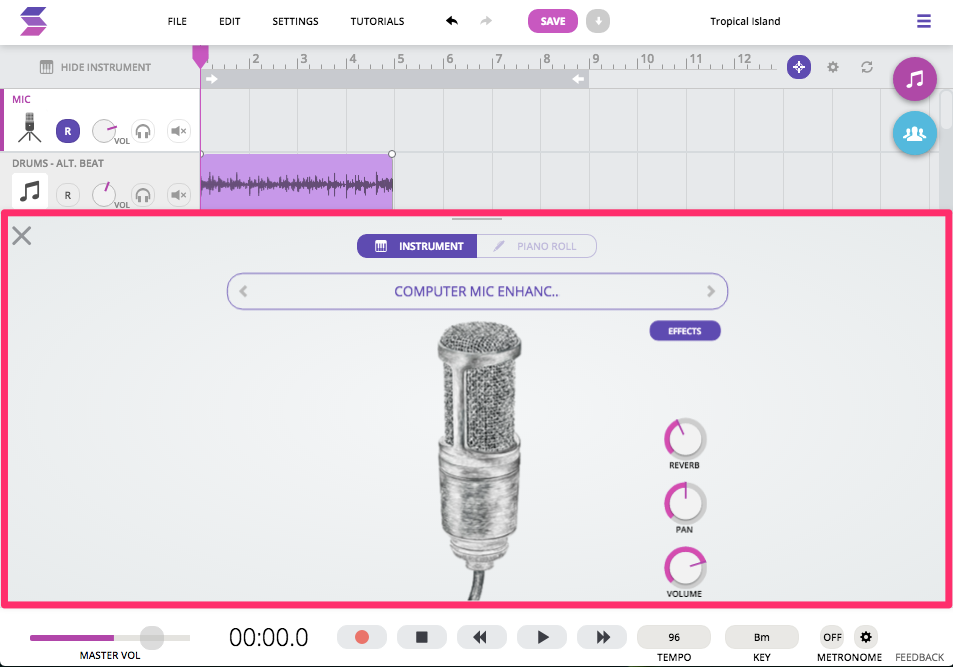953x667 pixels.
Task: Click the MASTER VOL slider handle
Action: point(151,638)
